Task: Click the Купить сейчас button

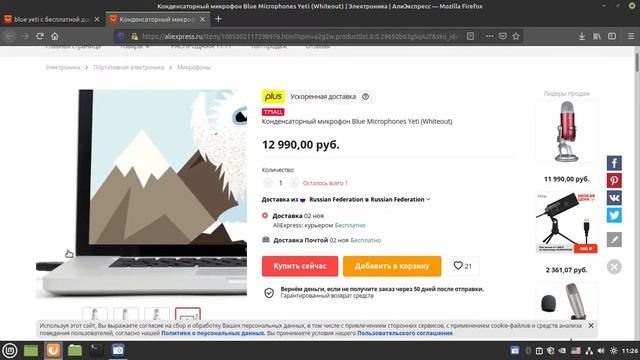Action: click(300, 266)
